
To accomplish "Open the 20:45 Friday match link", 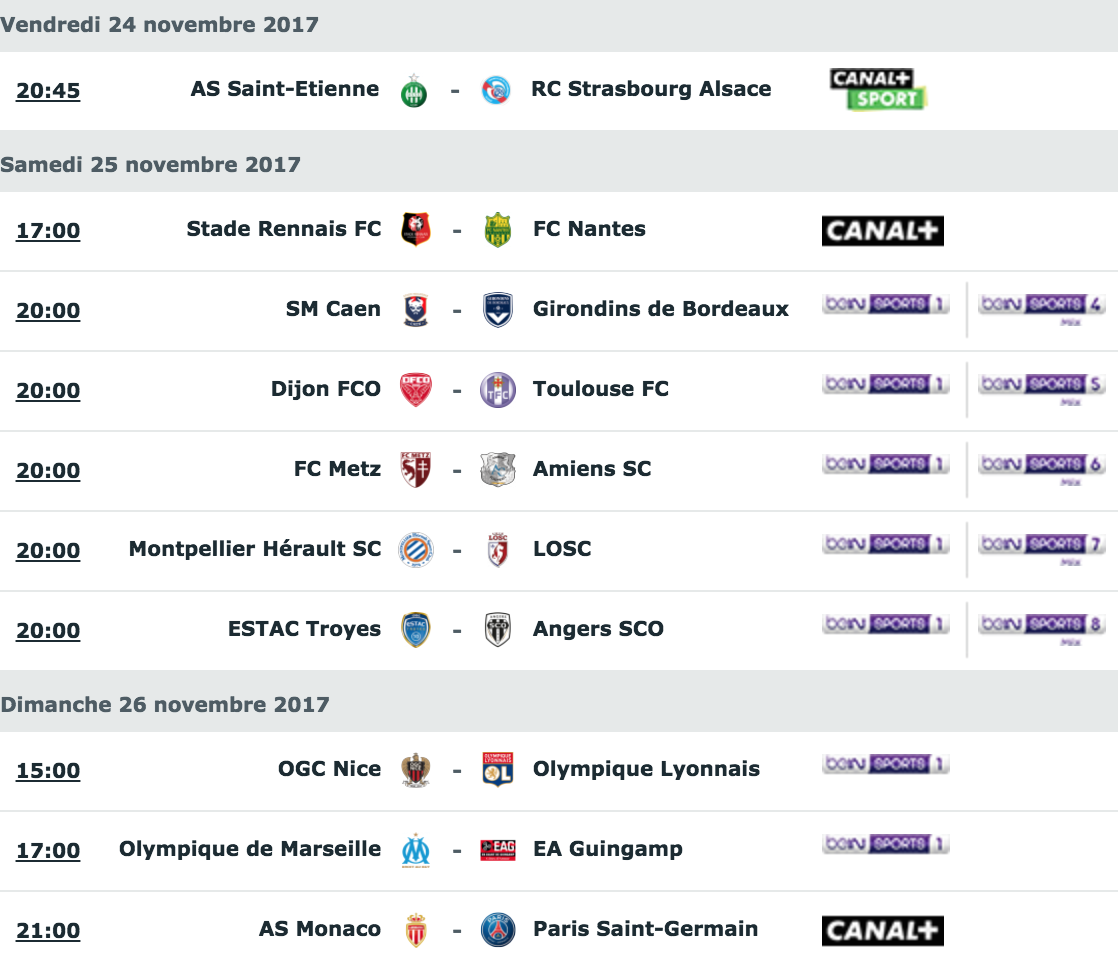I will [x=48, y=91].
